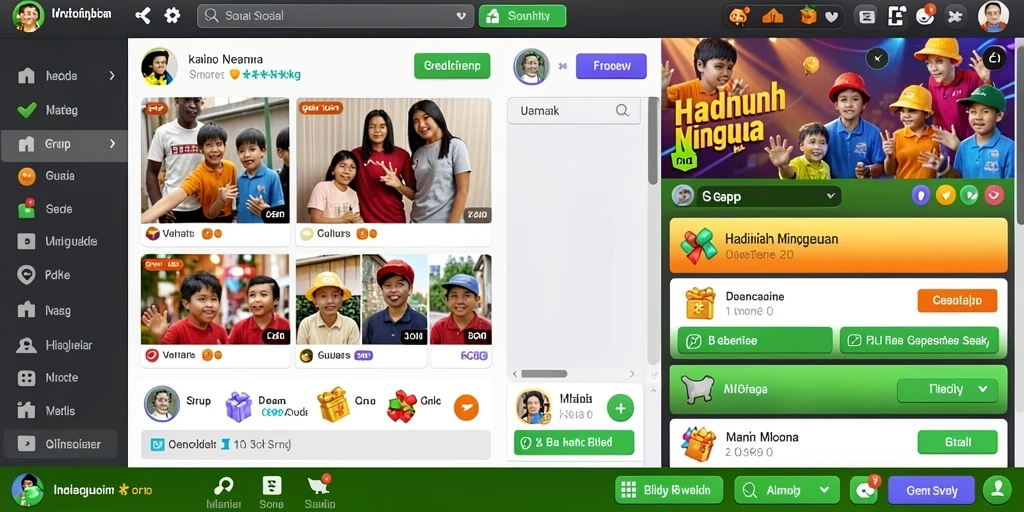Close the banner with X circle button
The image size is (1024, 512).
(x=877, y=58)
